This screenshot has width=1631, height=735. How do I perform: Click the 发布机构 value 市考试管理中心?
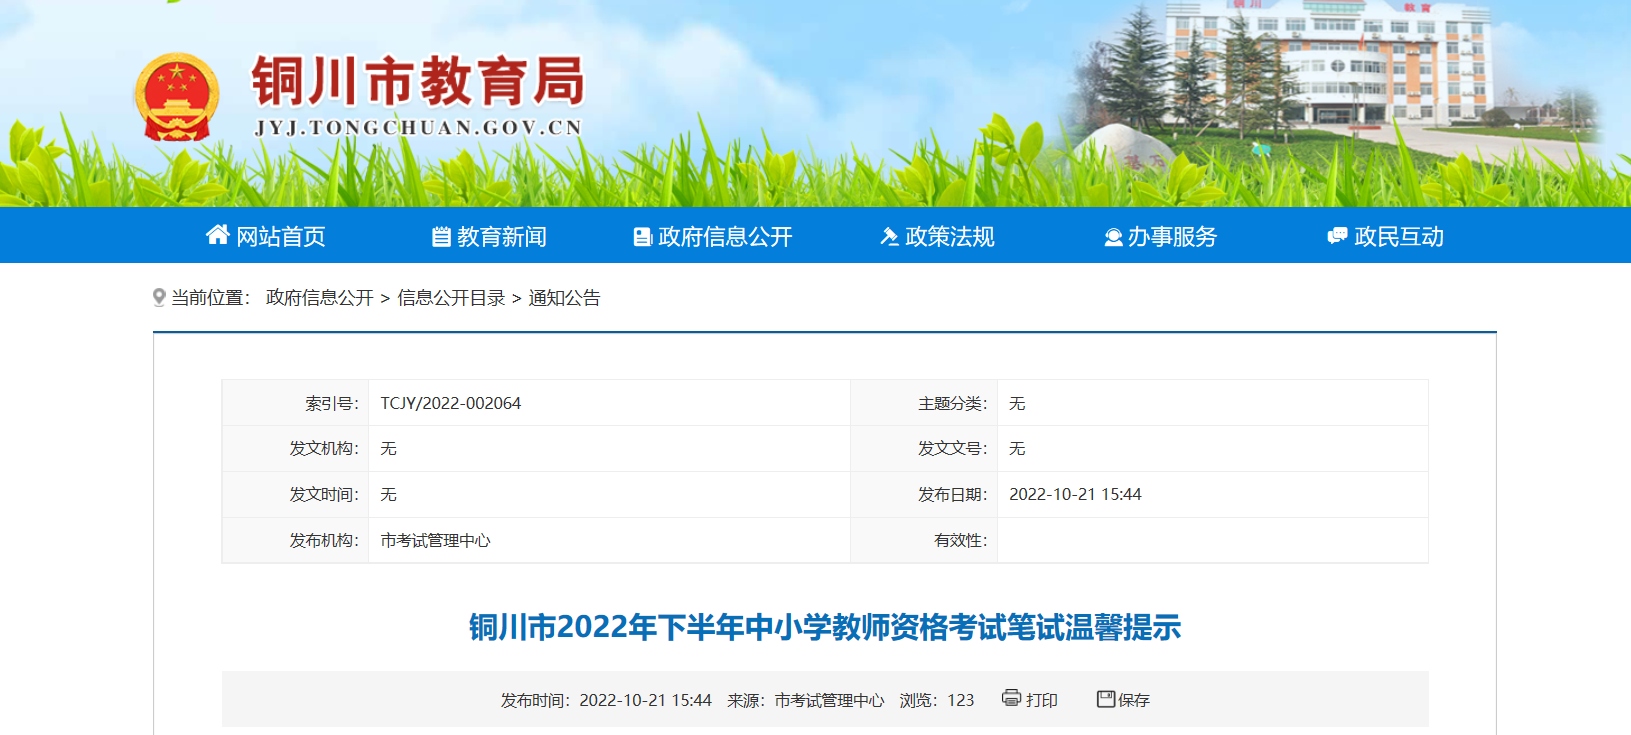pyautogui.click(x=436, y=540)
